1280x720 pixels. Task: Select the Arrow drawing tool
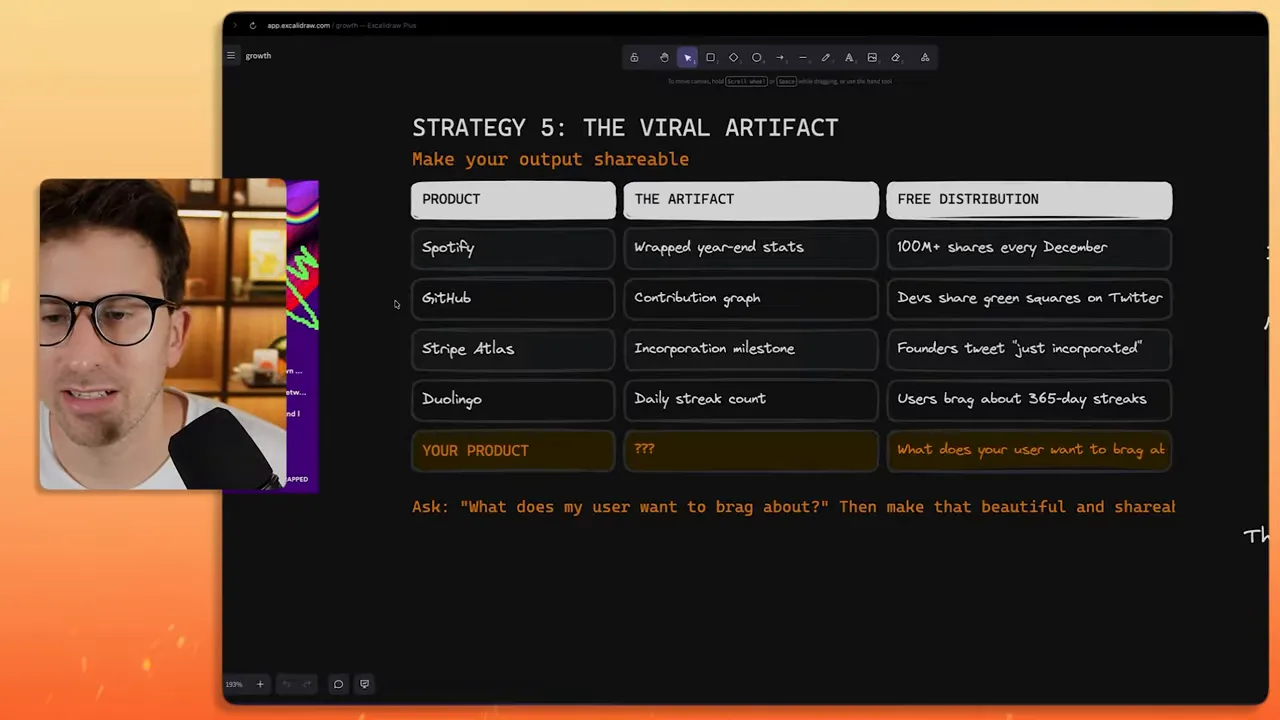tap(780, 58)
